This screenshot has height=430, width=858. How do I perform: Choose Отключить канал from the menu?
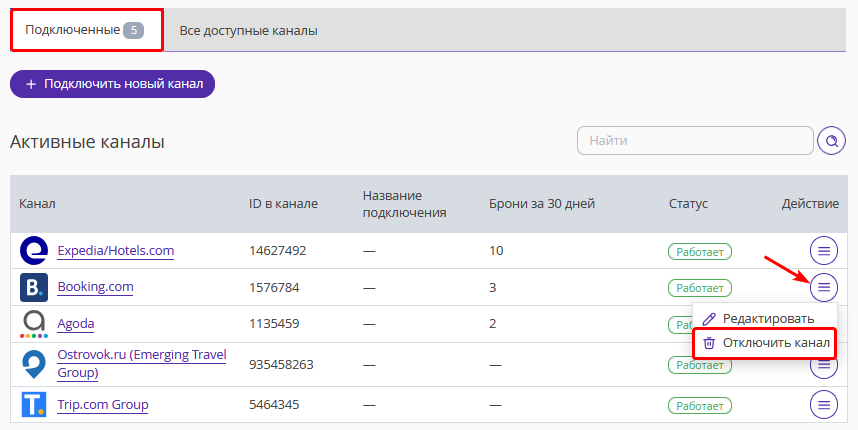point(764,343)
